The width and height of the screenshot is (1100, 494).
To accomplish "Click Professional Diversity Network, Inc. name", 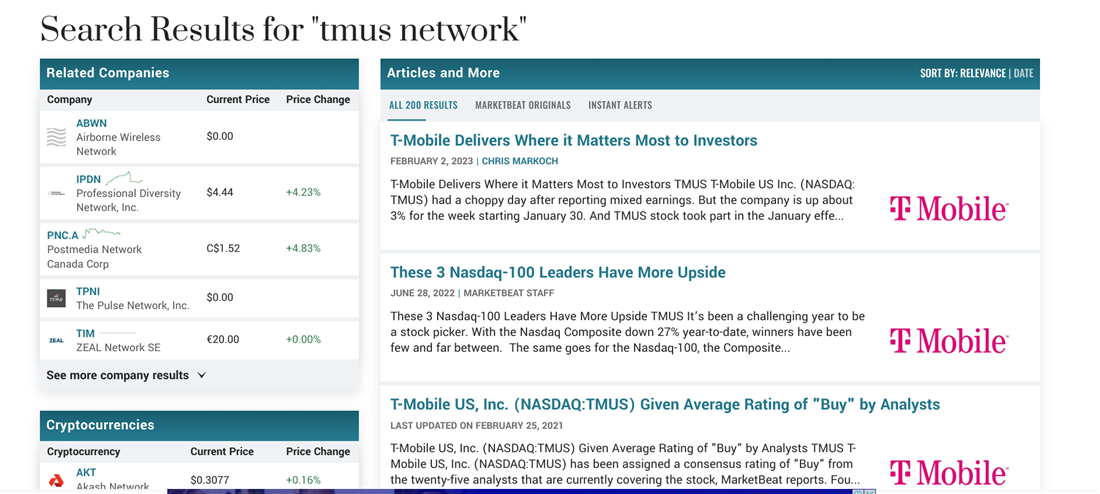I will click(128, 200).
